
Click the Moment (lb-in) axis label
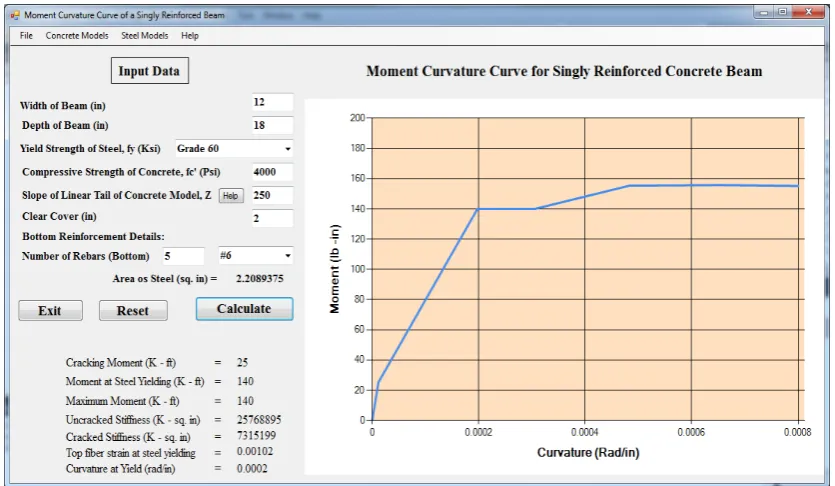[x=334, y=269]
